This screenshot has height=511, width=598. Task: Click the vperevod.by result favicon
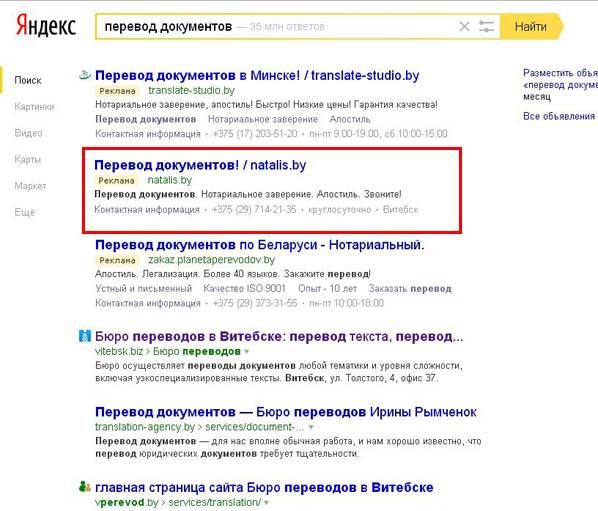[85, 487]
